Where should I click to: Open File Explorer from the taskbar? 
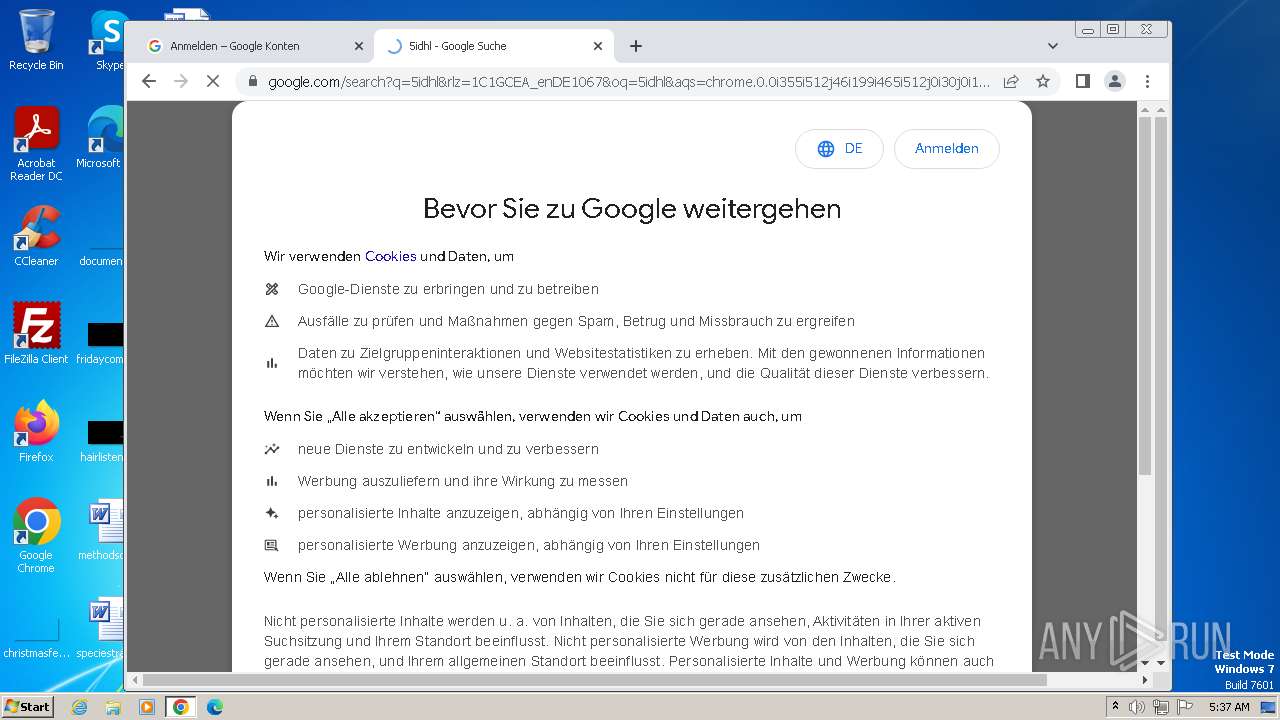[113, 707]
